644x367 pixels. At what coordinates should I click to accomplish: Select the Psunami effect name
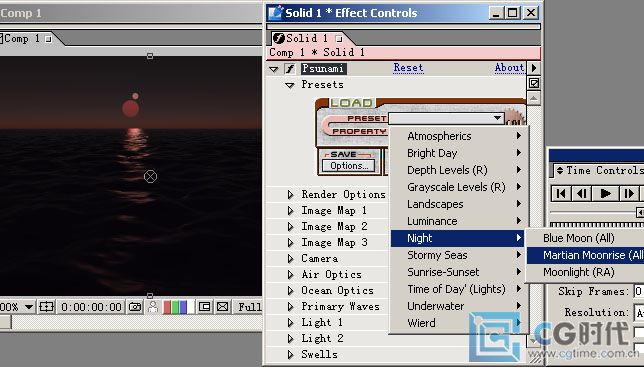pyautogui.click(x=323, y=69)
